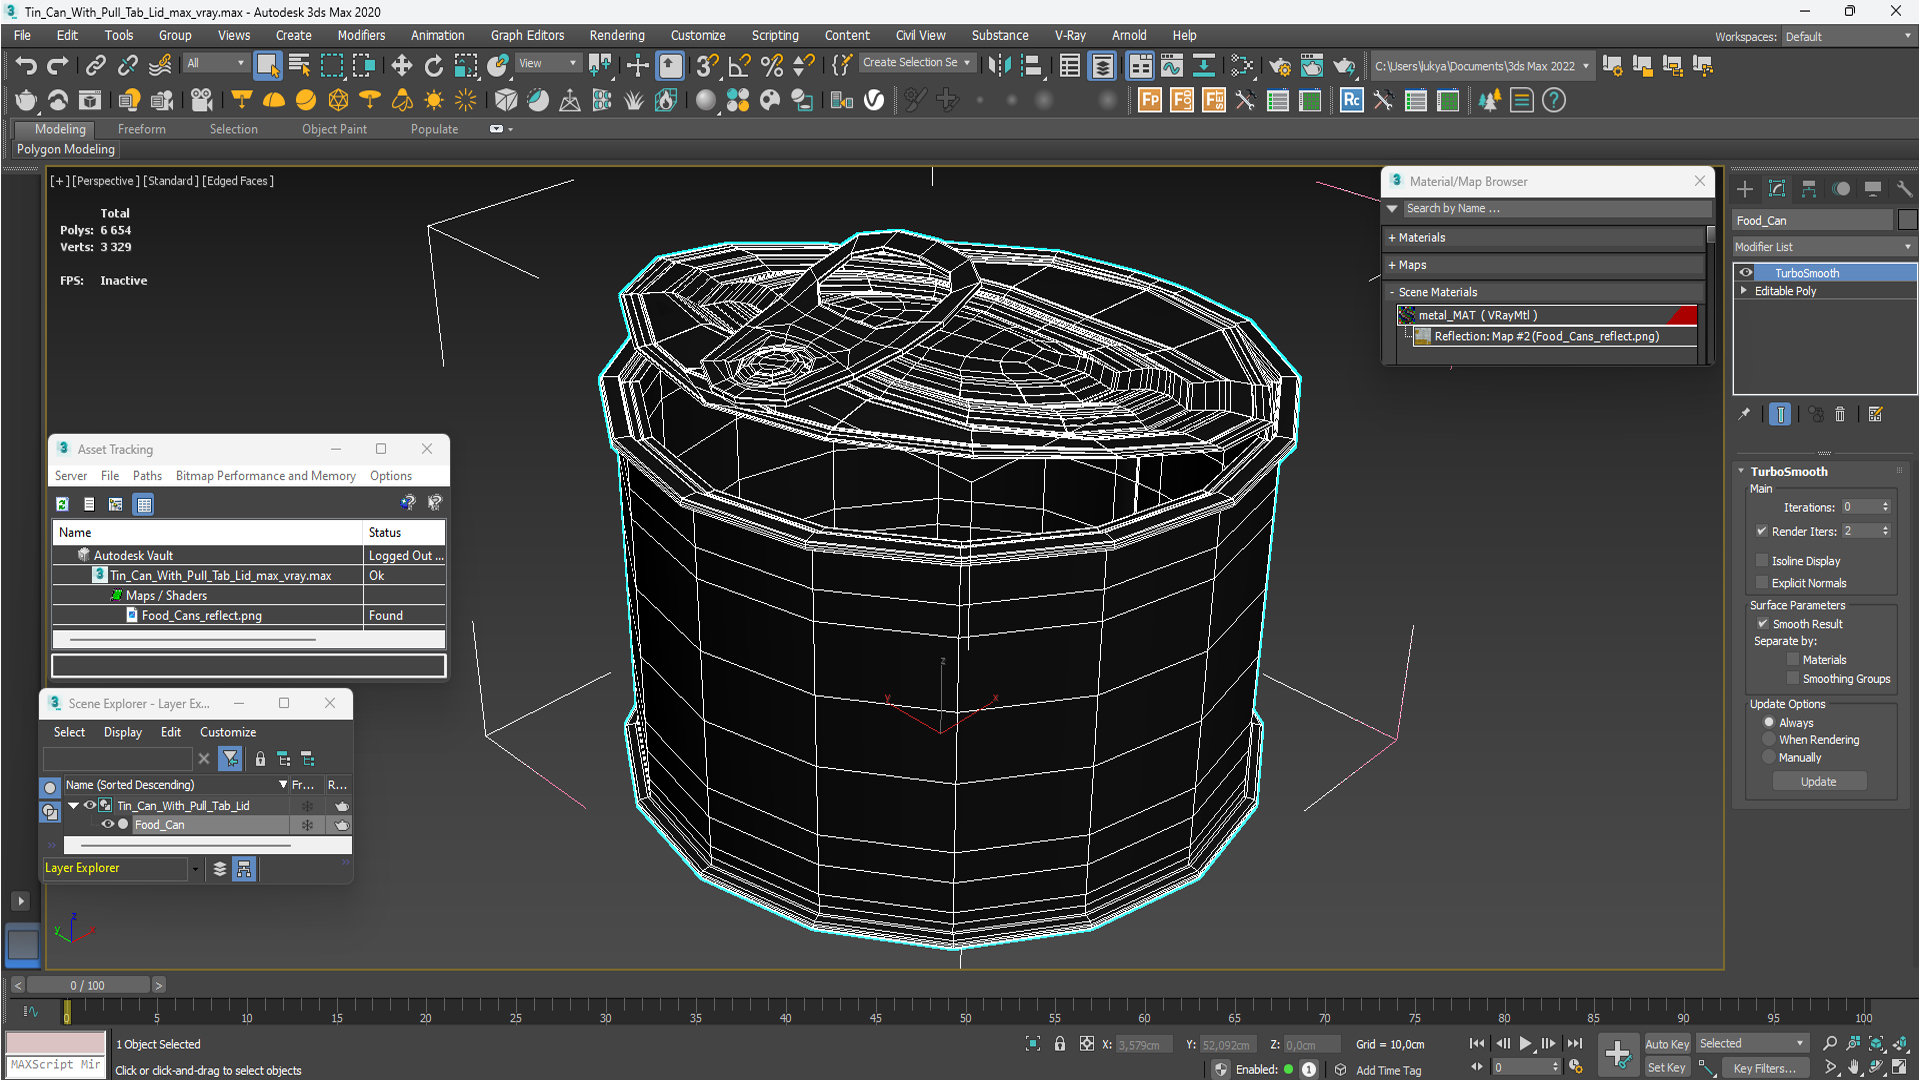
Task: Open Workspaces Default dropdown
Action: [1848, 37]
